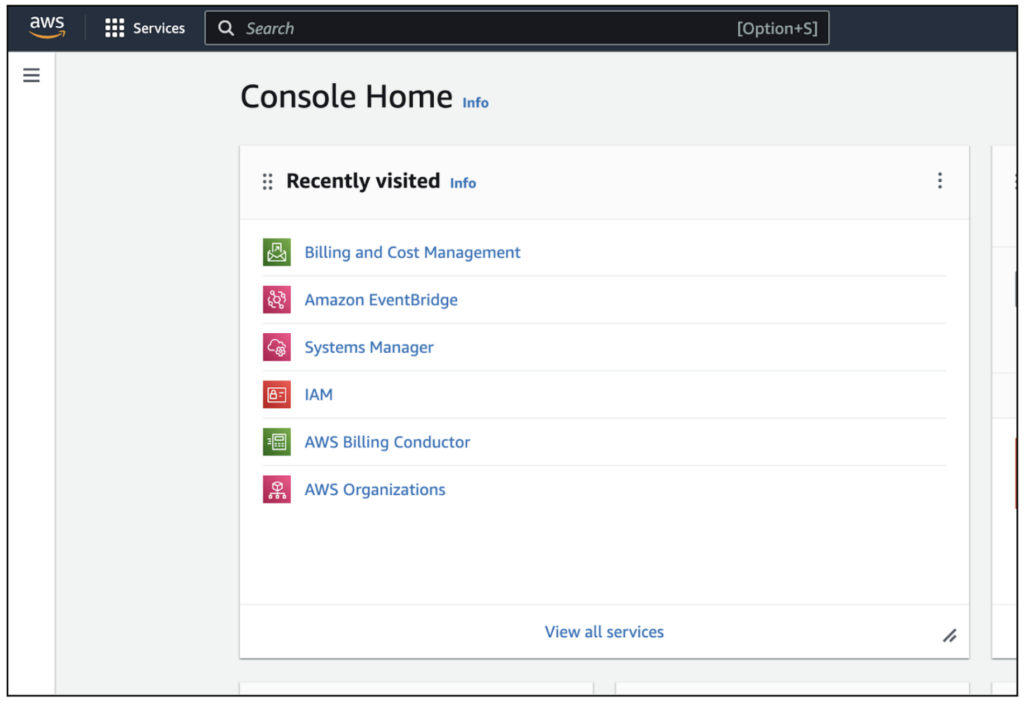This screenshot has width=1024, height=701.
Task: Open Recently visited widget options menu
Action: (939, 181)
